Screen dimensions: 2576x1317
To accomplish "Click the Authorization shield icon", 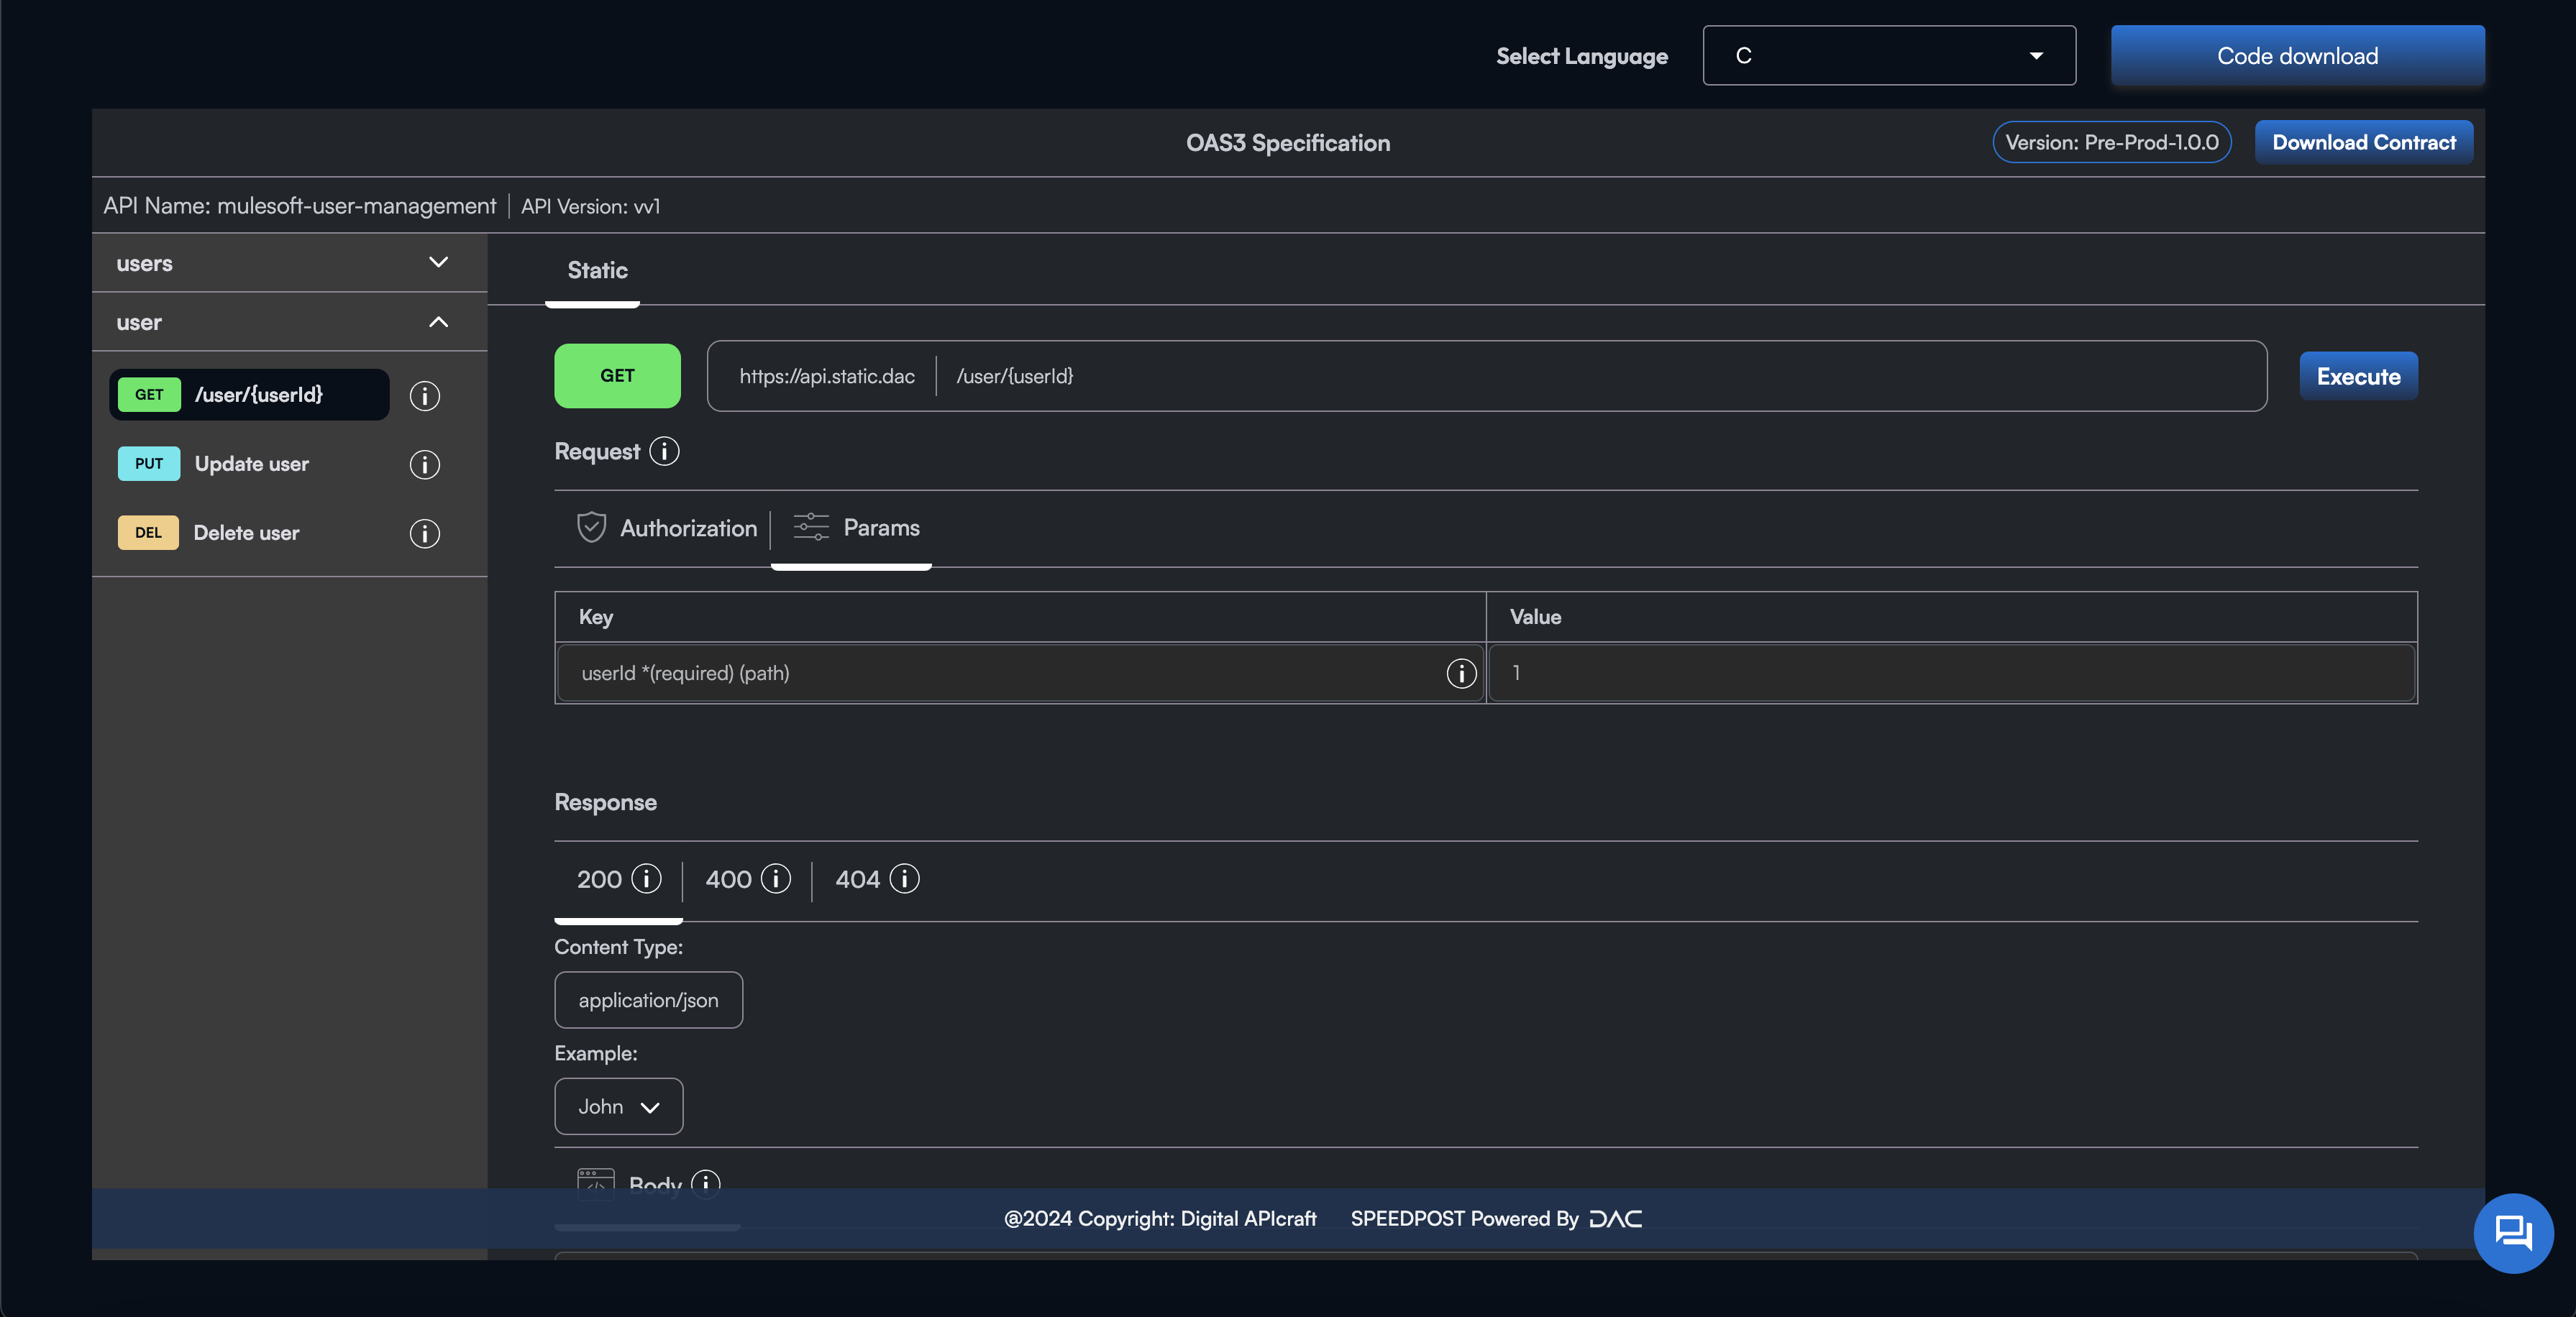I will (x=592, y=527).
